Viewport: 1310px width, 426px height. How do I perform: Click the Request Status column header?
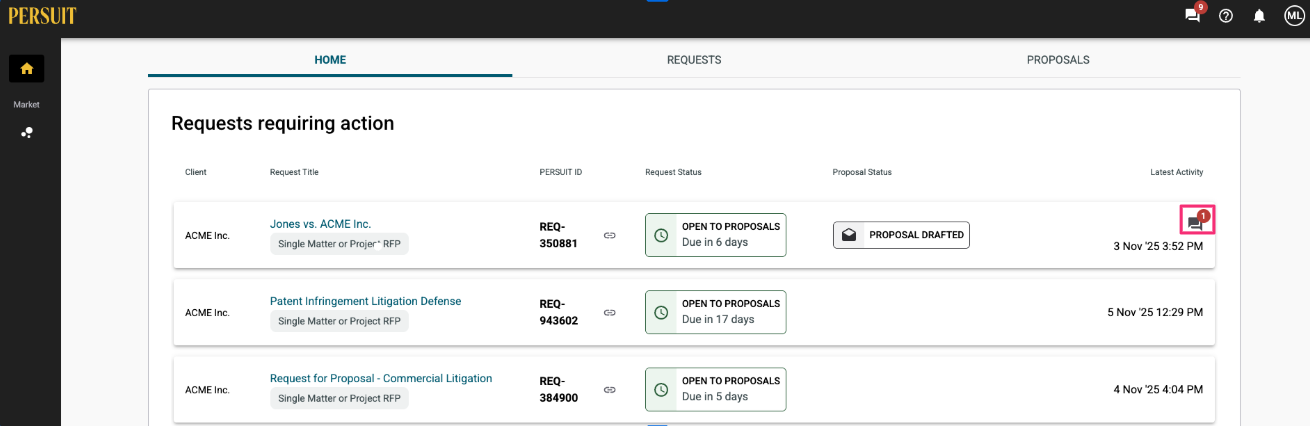(673, 172)
